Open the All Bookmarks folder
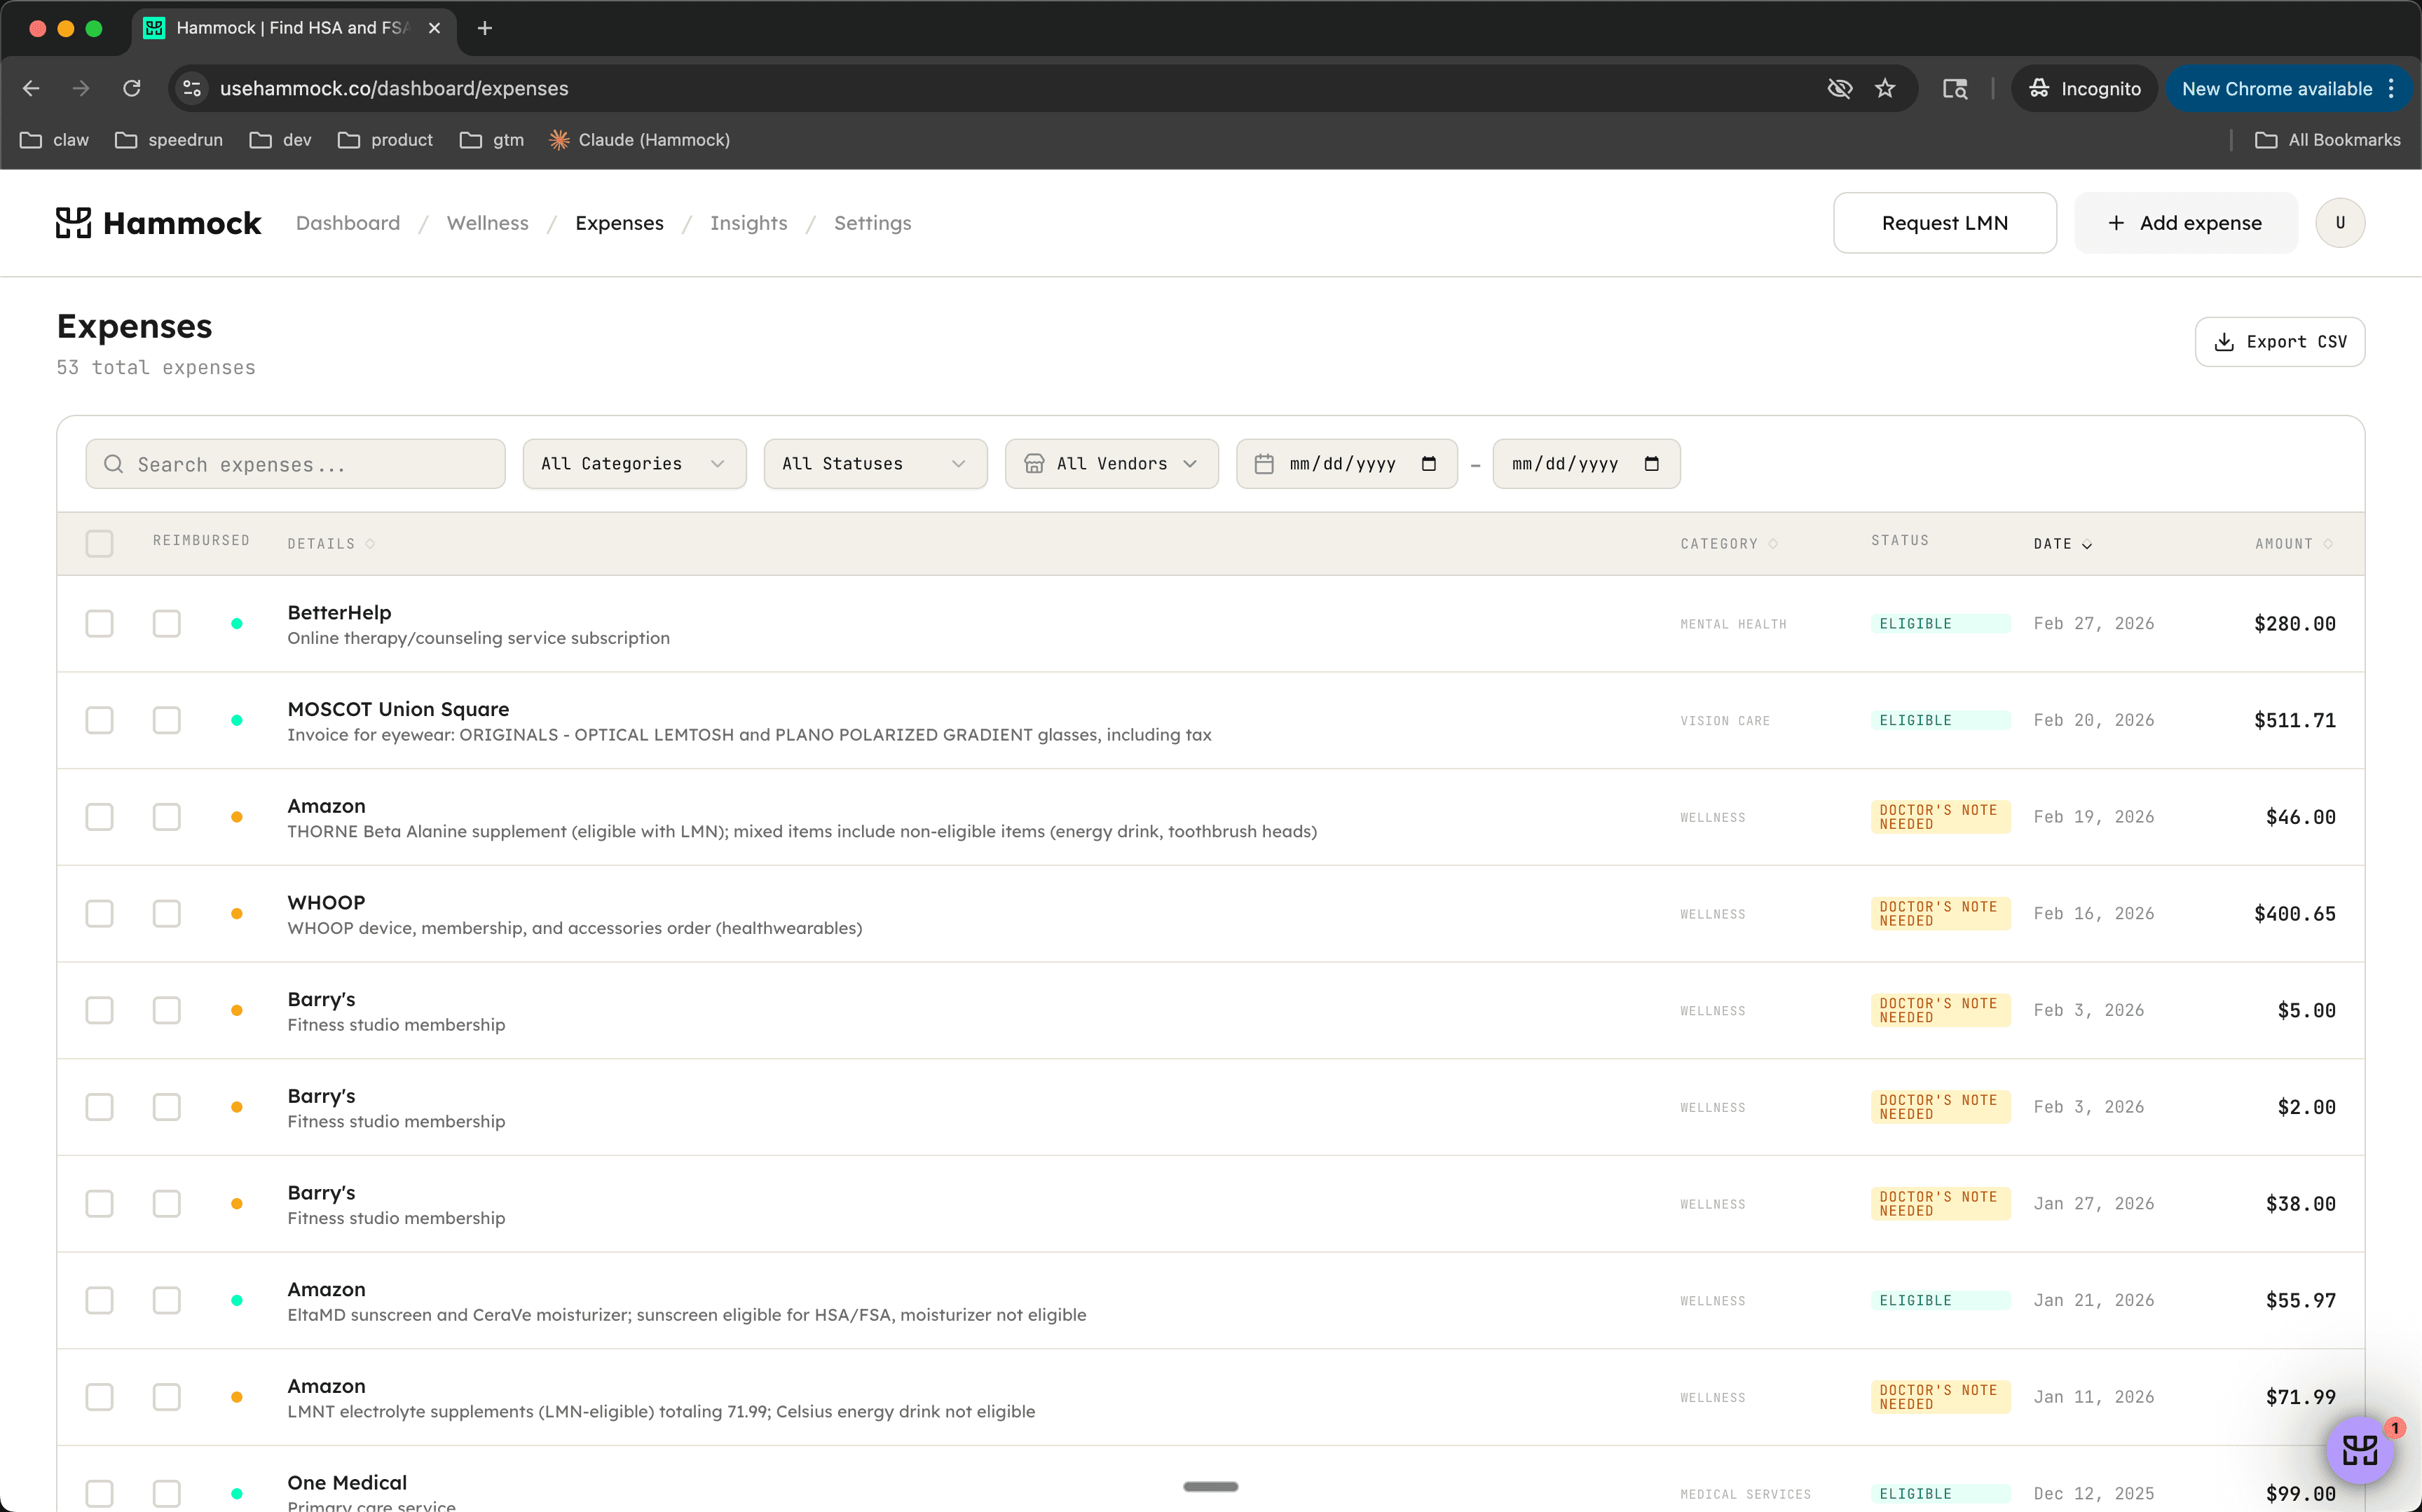The height and width of the screenshot is (1512, 2422). 2328,140
